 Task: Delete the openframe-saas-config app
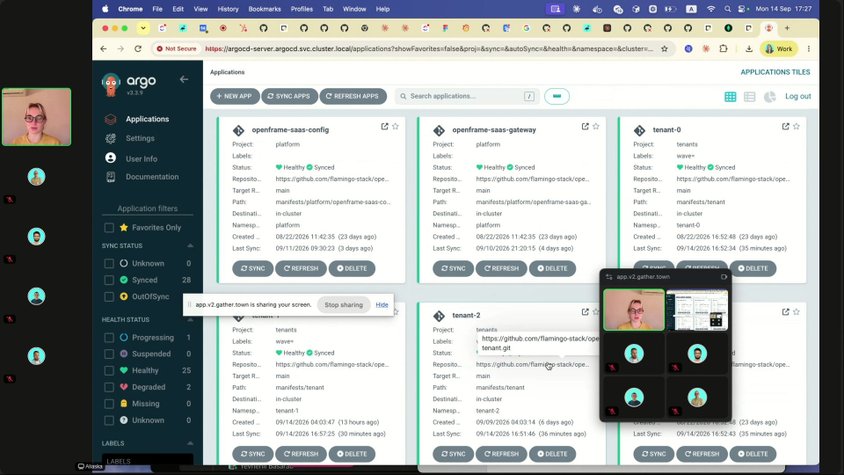(x=352, y=268)
